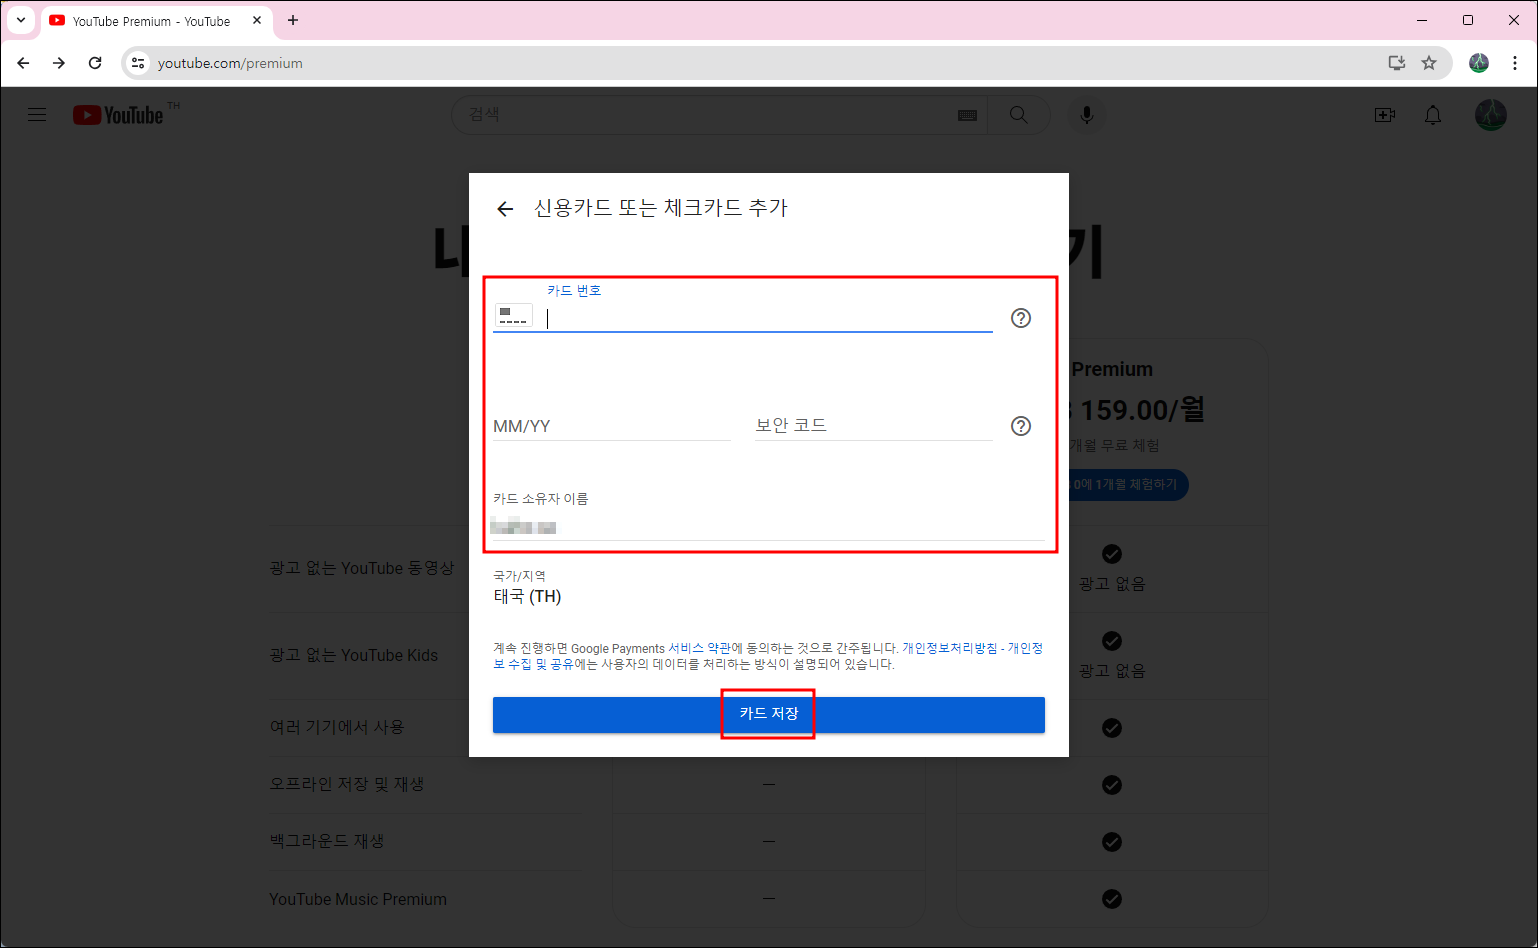Click the 태국 (TH) country text
The image size is (1538, 948).
coord(527,597)
